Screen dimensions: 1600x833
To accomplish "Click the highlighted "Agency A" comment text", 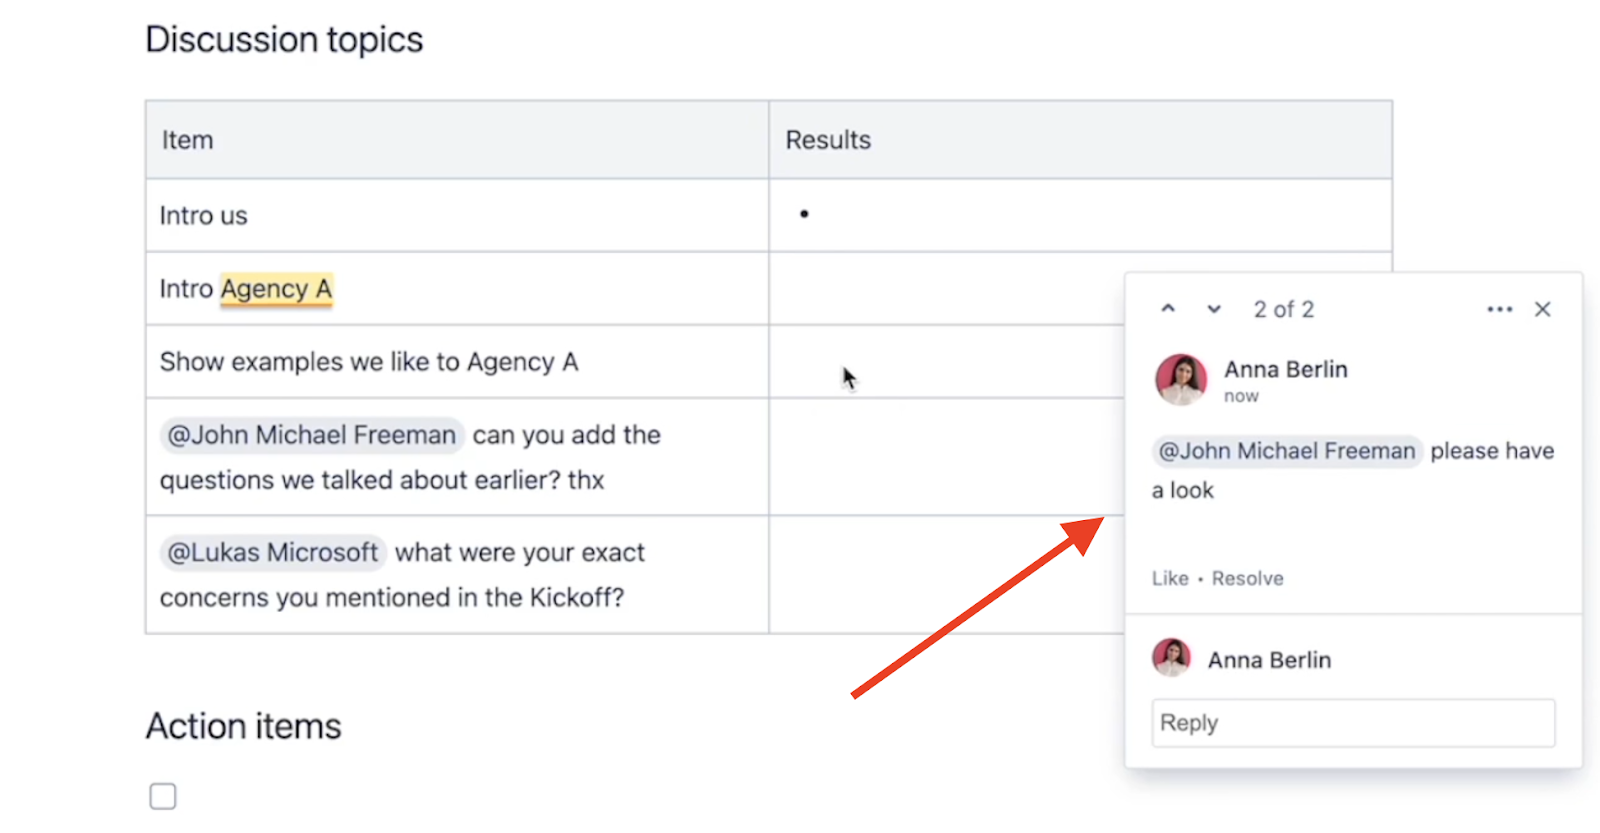I will tap(276, 289).
